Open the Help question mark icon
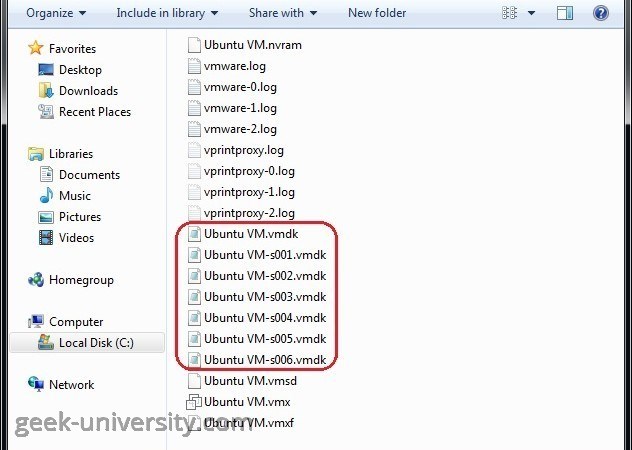Viewport: 632px width, 450px height. 601,13
